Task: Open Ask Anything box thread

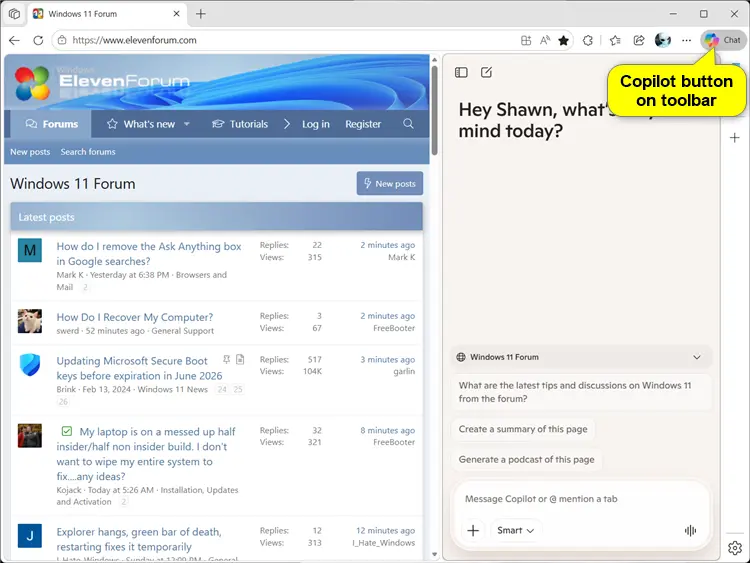Action: click(149, 254)
